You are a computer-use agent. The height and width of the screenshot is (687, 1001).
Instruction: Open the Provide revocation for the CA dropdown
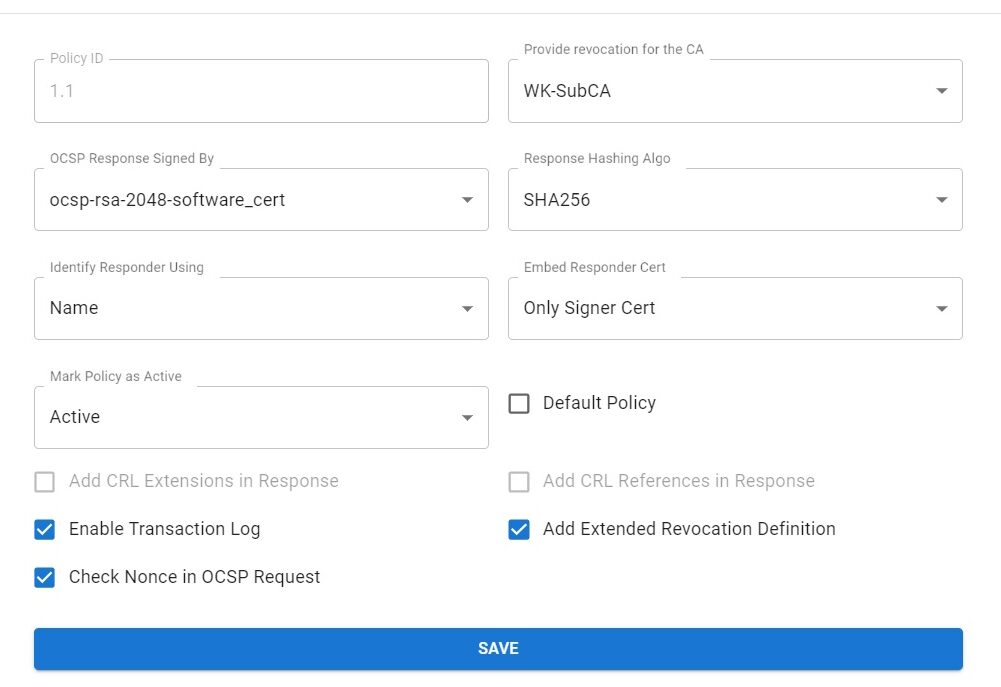[x=735, y=90]
